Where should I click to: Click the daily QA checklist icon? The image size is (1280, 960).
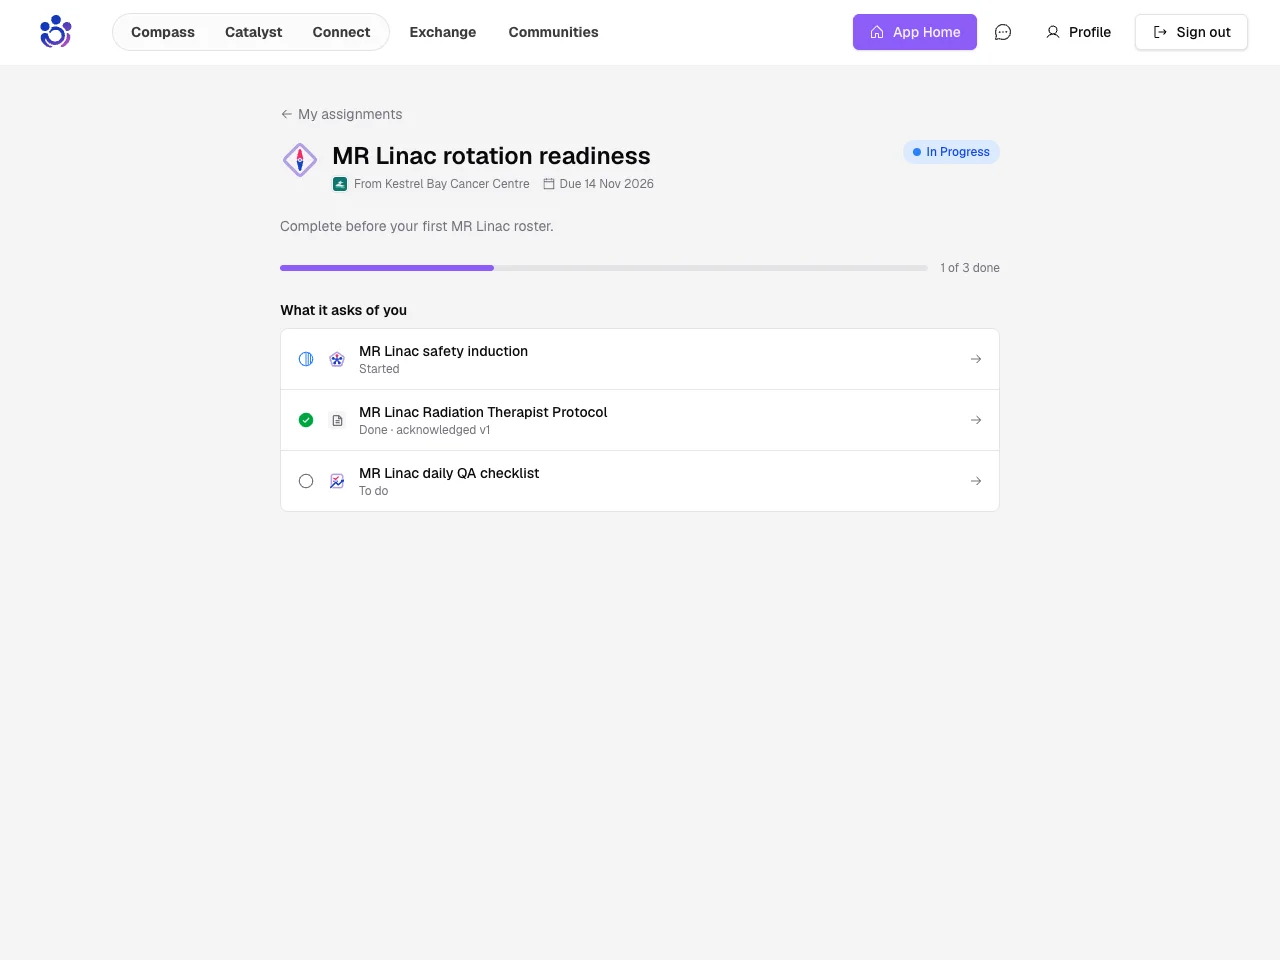[x=337, y=481]
